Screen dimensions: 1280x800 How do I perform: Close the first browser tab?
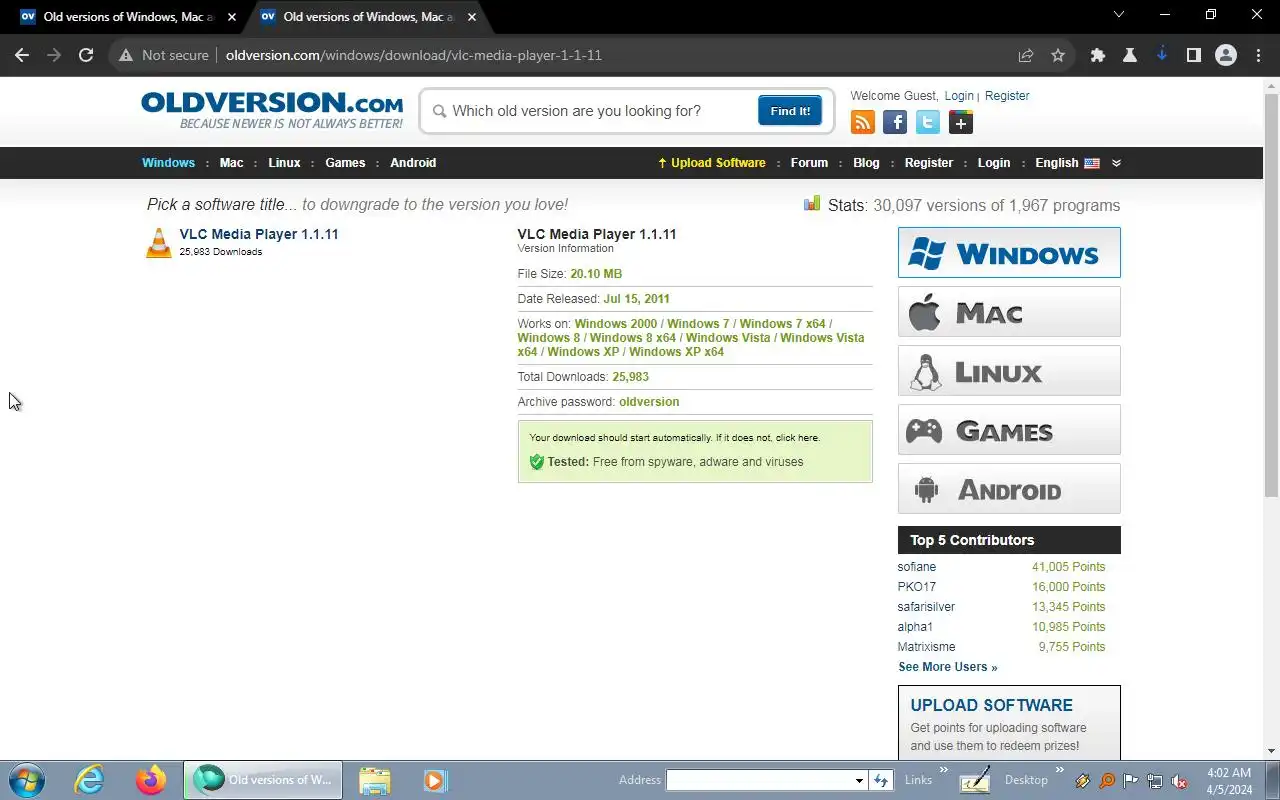232,17
